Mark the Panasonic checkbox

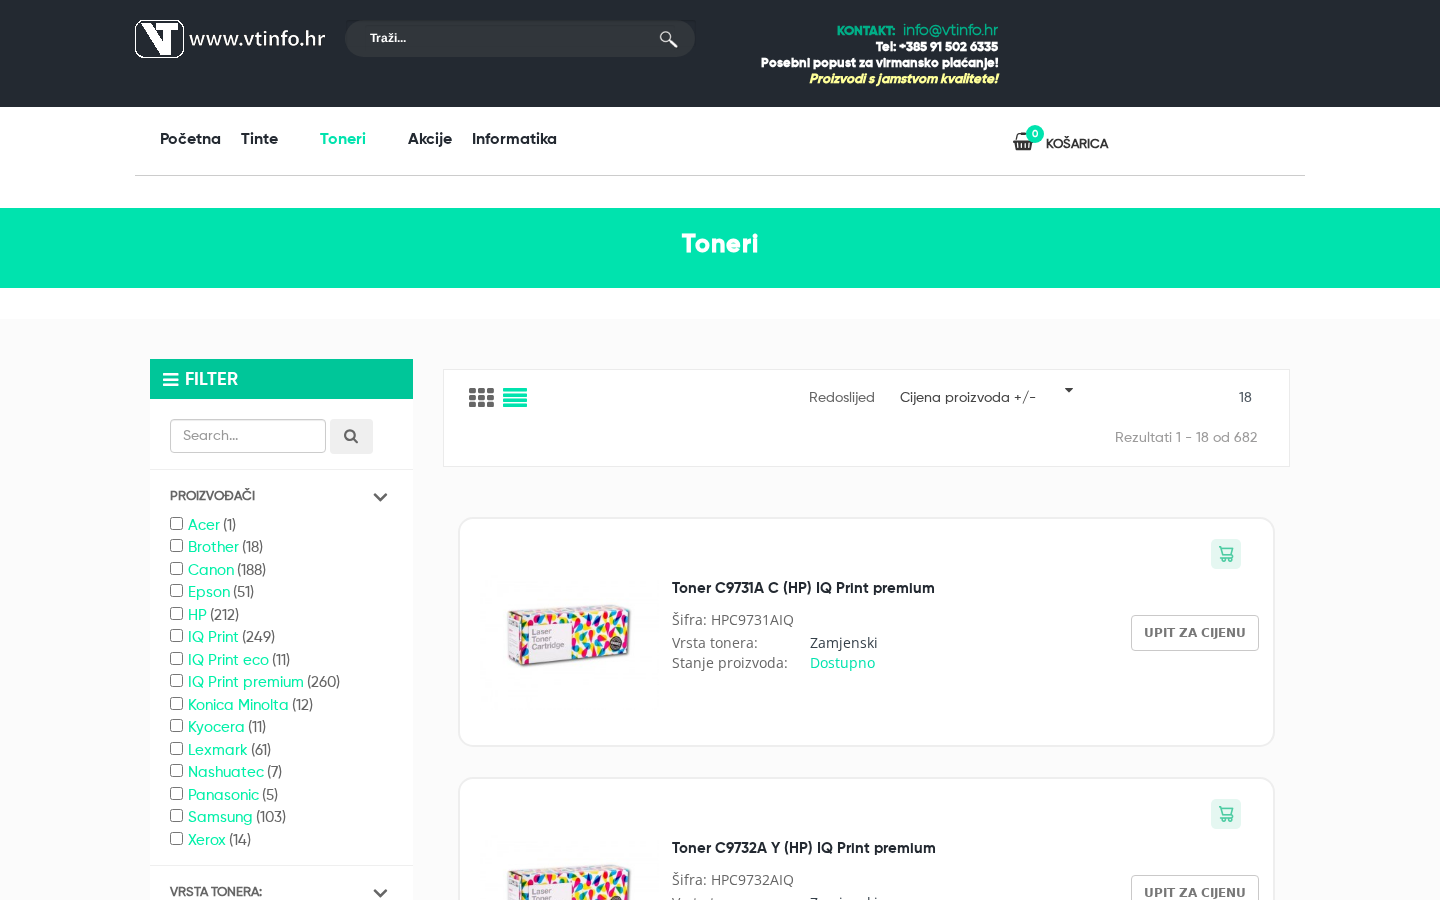pyautogui.click(x=176, y=794)
